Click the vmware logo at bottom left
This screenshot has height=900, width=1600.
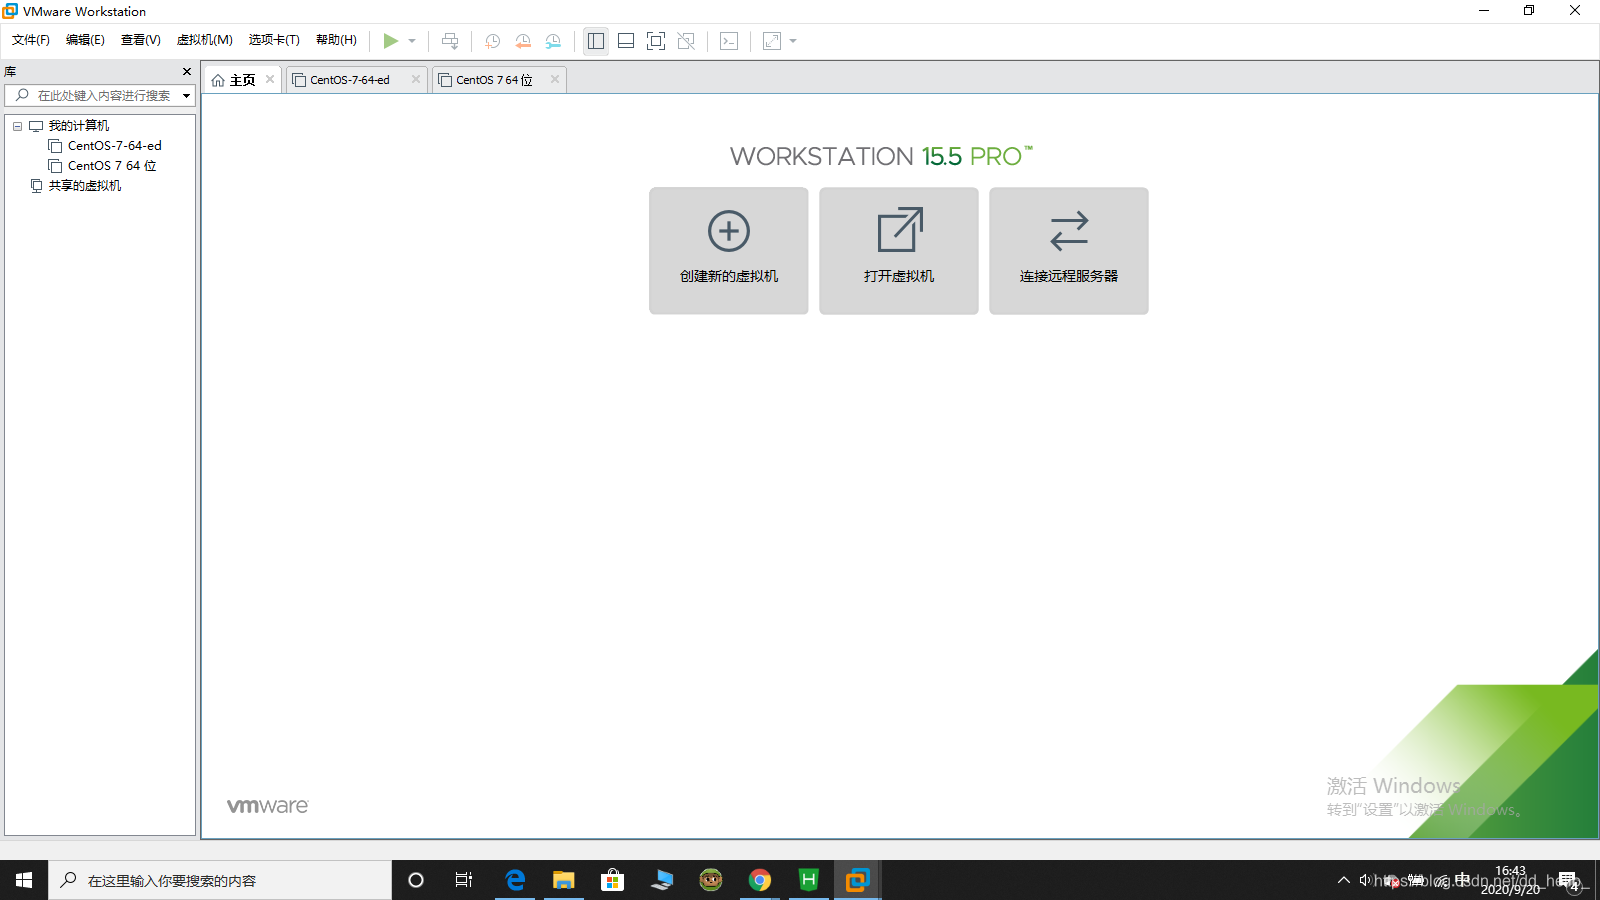click(x=268, y=806)
